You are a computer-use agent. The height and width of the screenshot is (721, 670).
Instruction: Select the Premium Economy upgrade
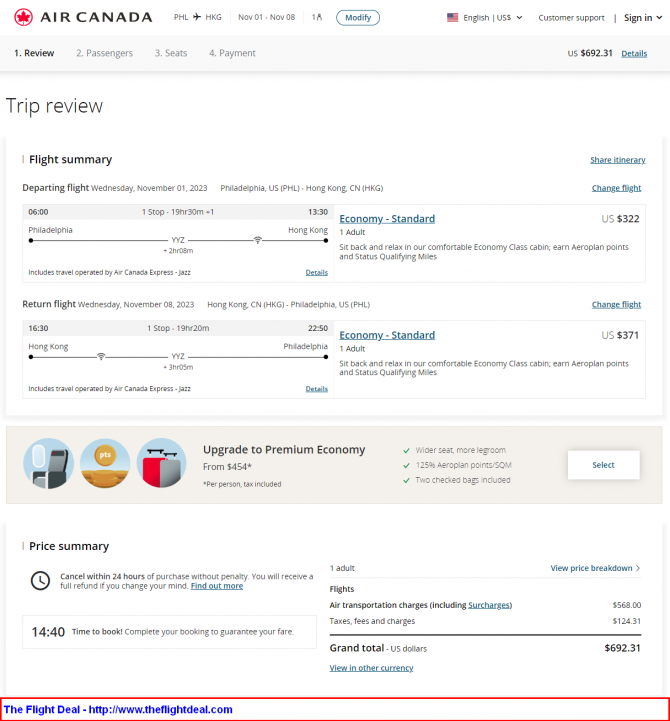click(x=603, y=465)
